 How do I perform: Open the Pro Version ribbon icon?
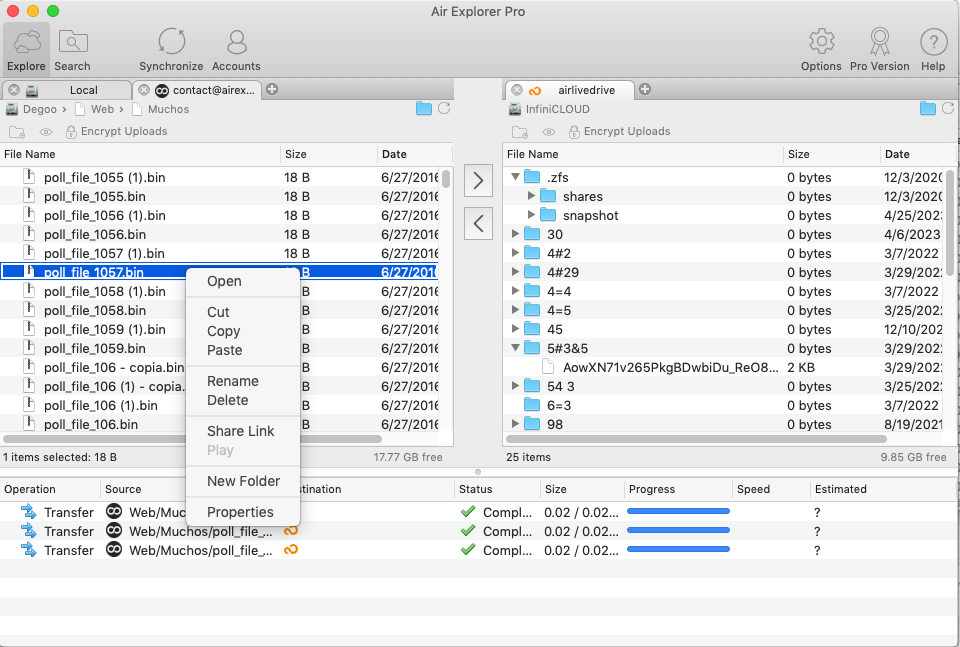(x=880, y=50)
